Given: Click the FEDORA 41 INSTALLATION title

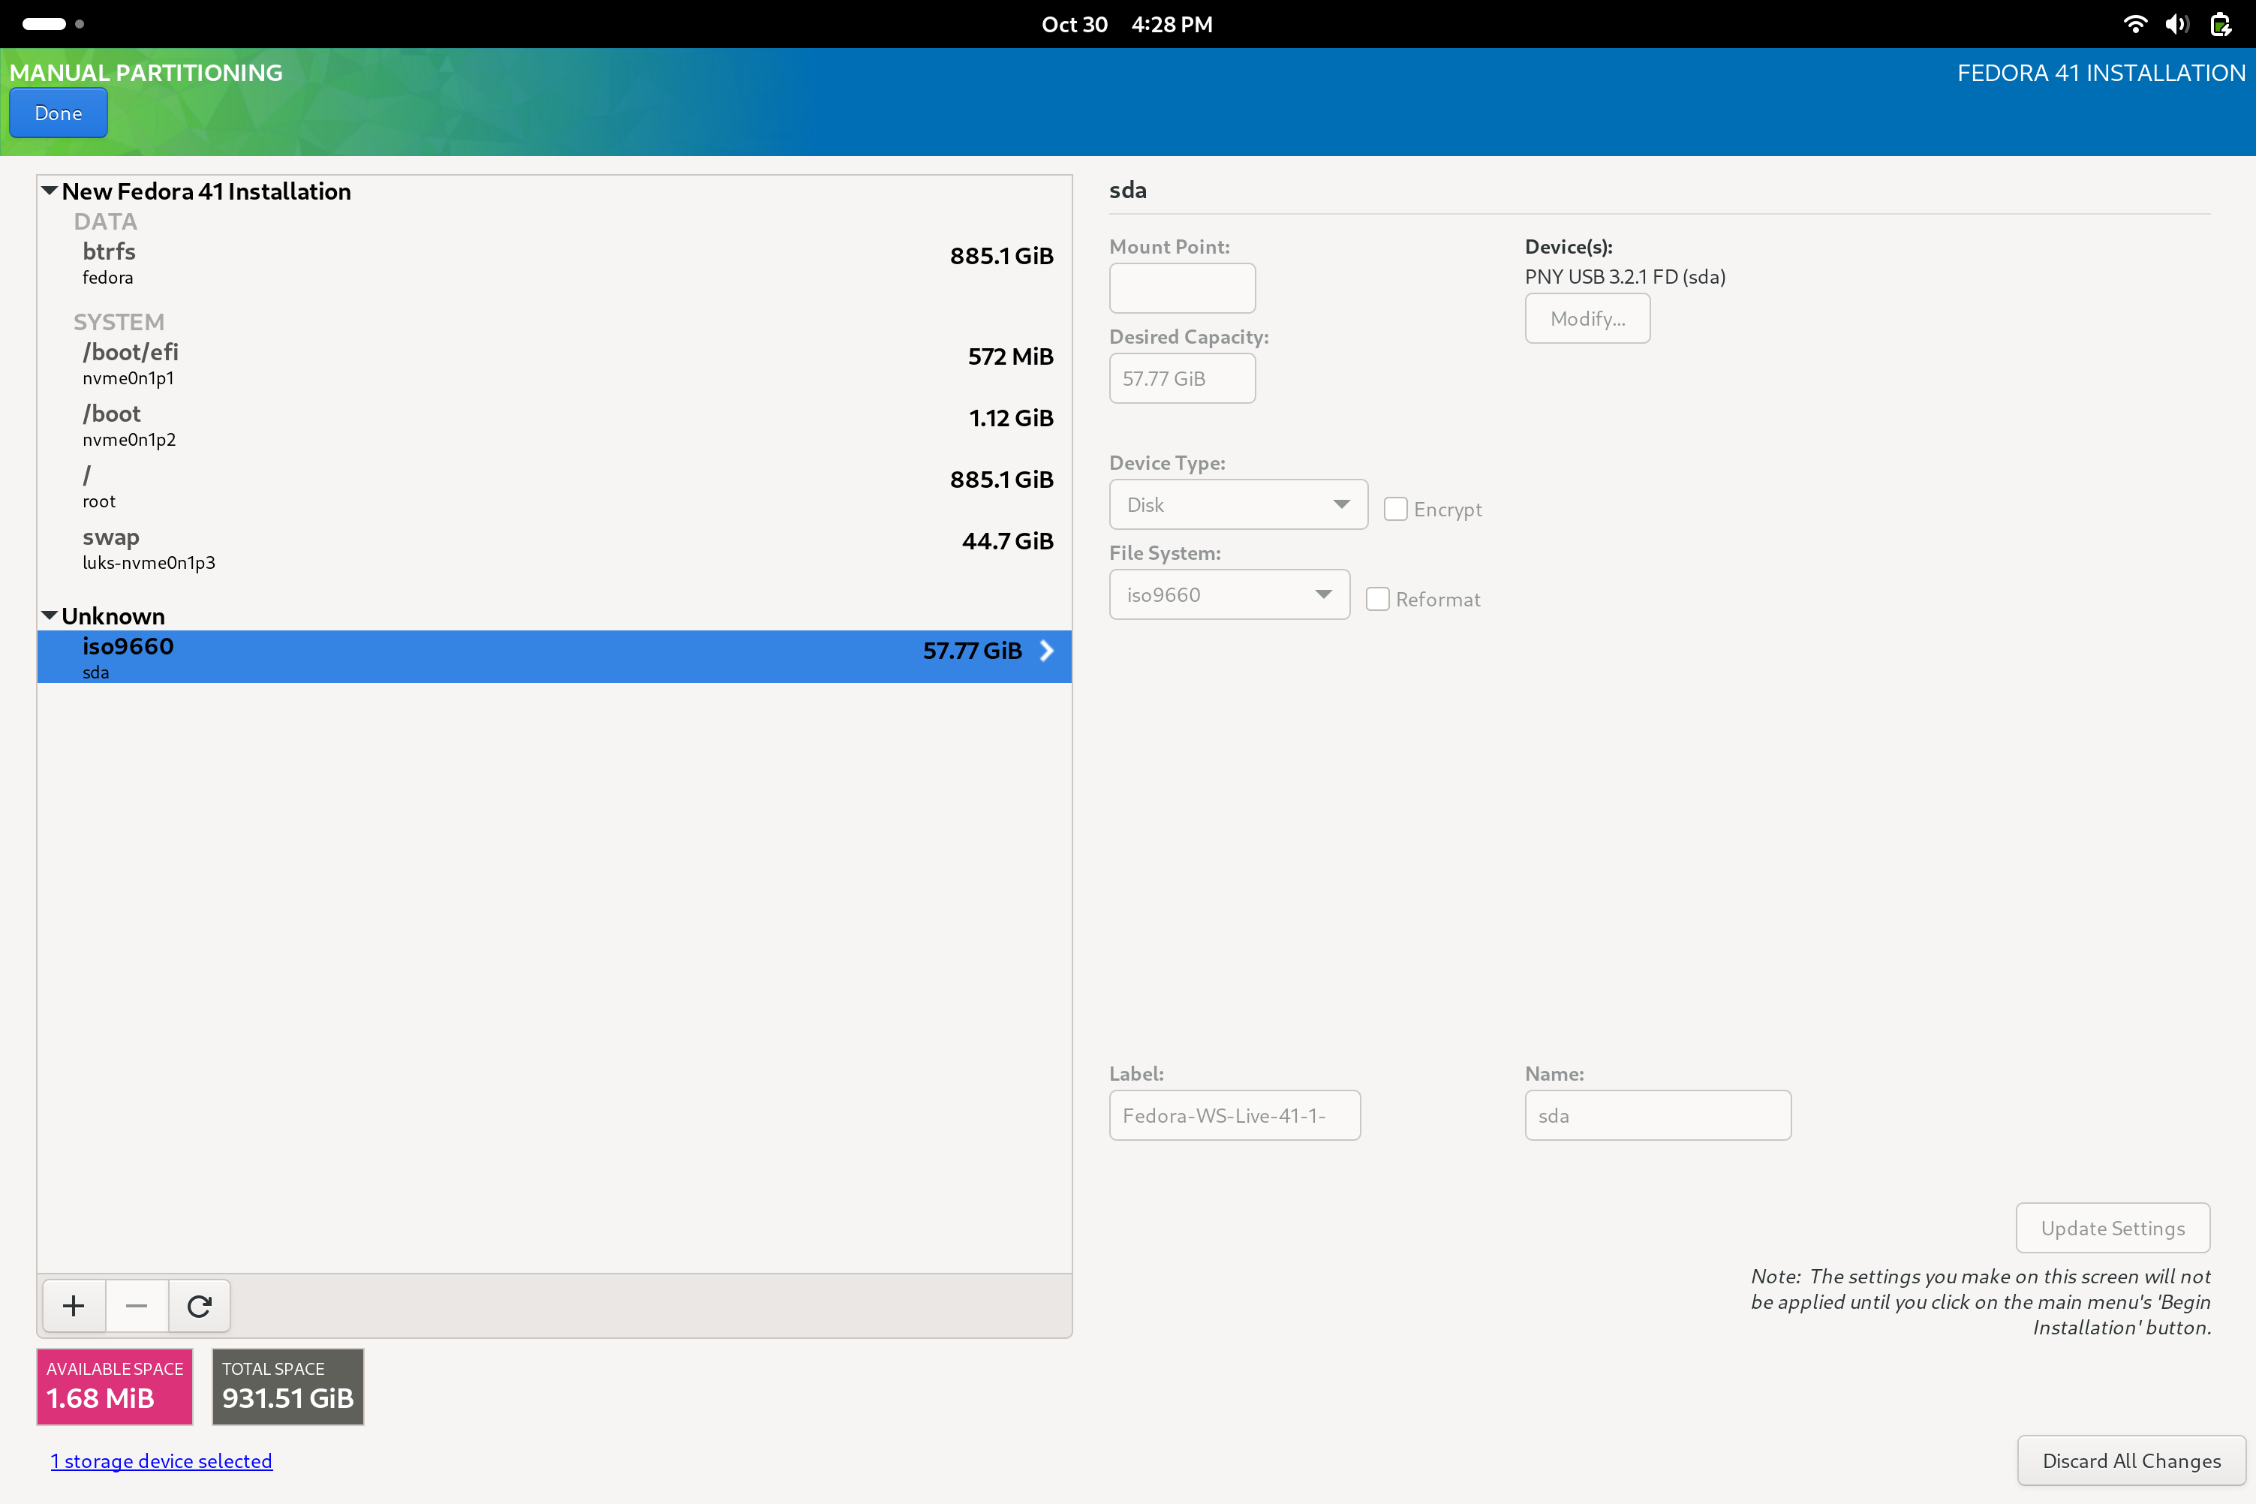Looking at the screenshot, I should [x=2101, y=73].
